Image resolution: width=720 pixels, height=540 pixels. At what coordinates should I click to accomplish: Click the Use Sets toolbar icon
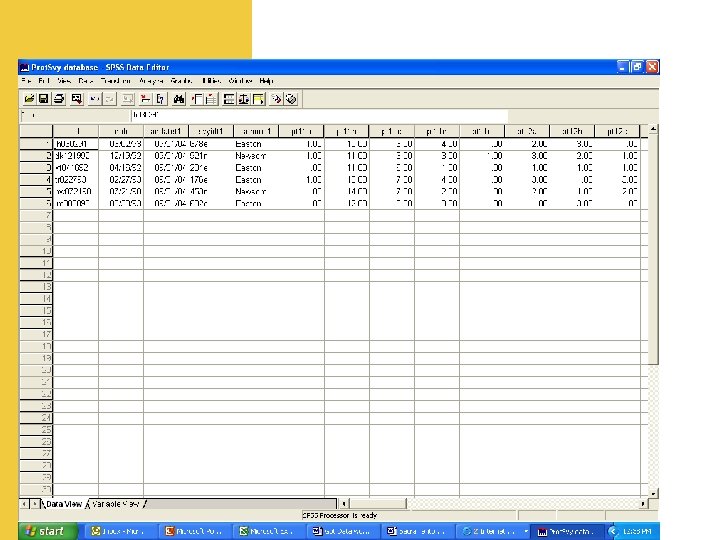coord(291,99)
